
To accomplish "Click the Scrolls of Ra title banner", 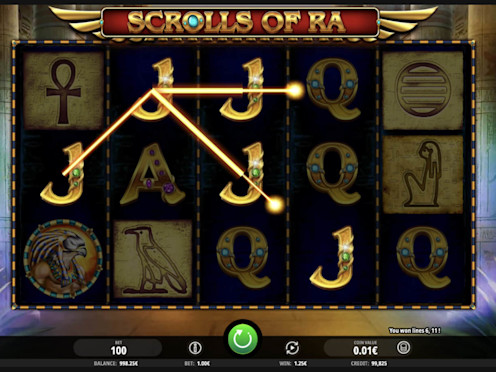I will (240, 22).
